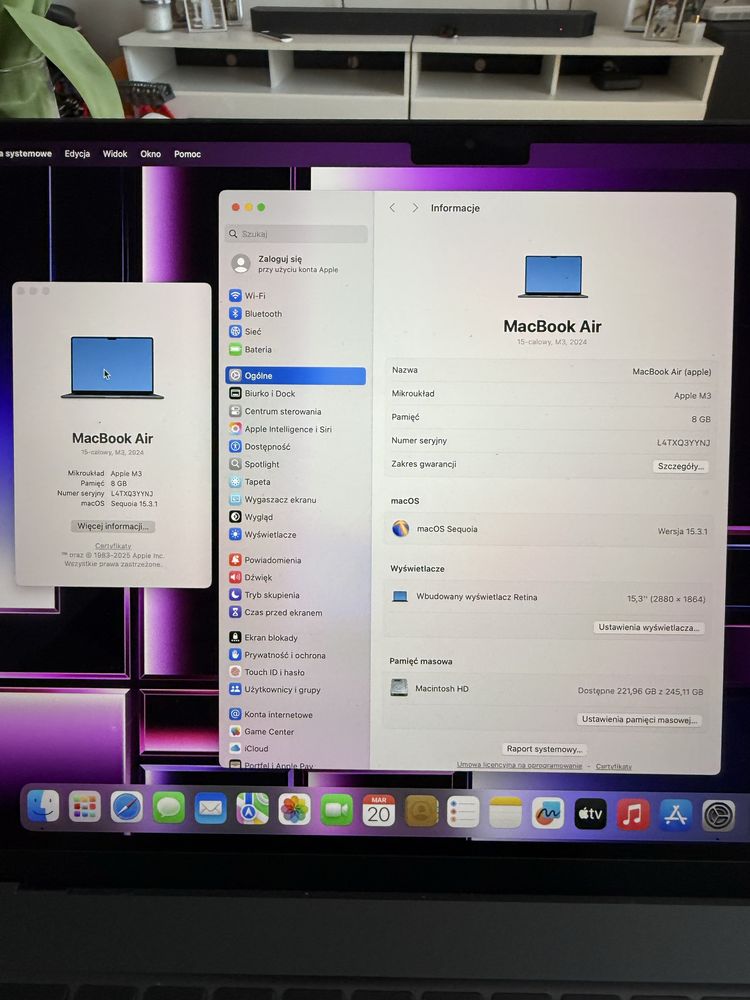The height and width of the screenshot is (1000, 750).
Task: Open Reminders app in the Dock
Action: point(463,812)
